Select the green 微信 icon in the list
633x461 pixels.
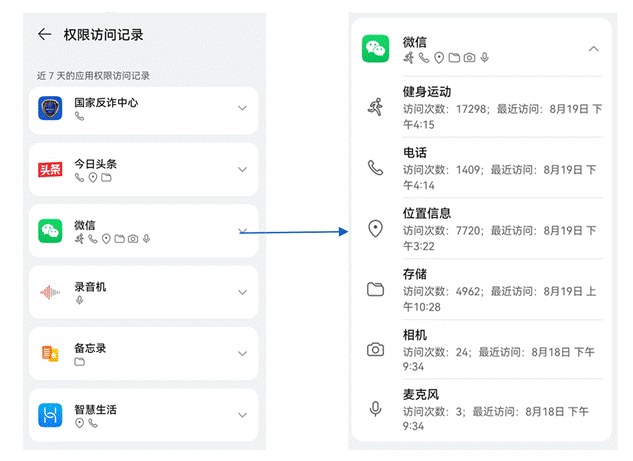coord(50,231)
